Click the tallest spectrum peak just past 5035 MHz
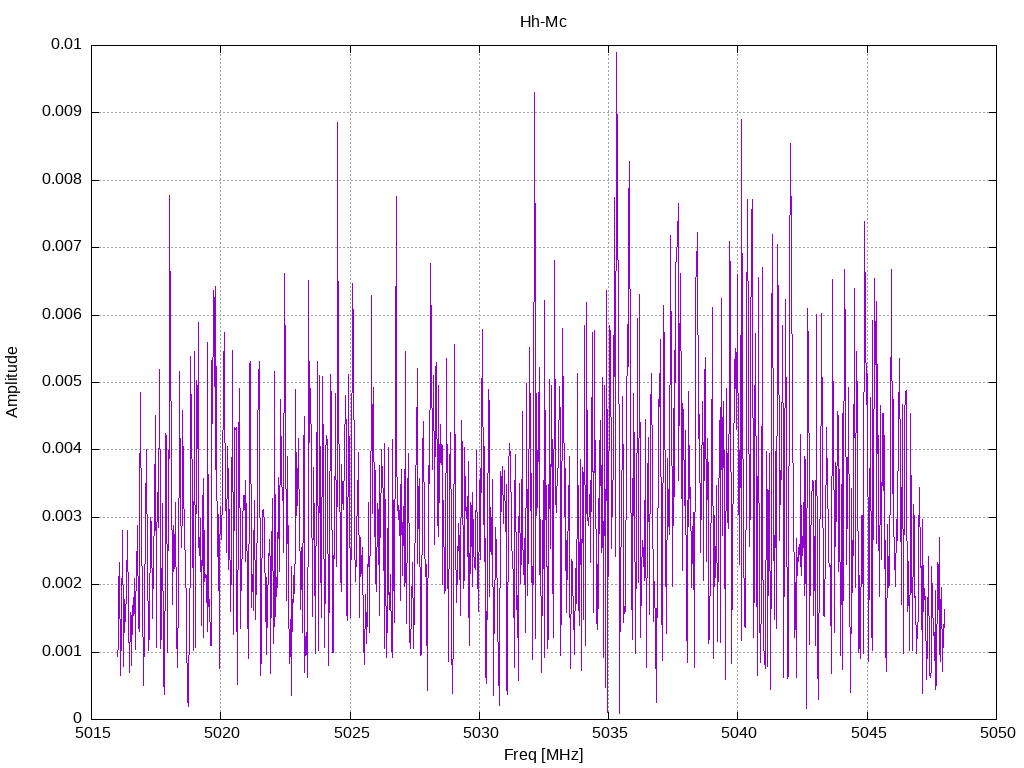1024x768 pixels. click(x=616, y=54)
